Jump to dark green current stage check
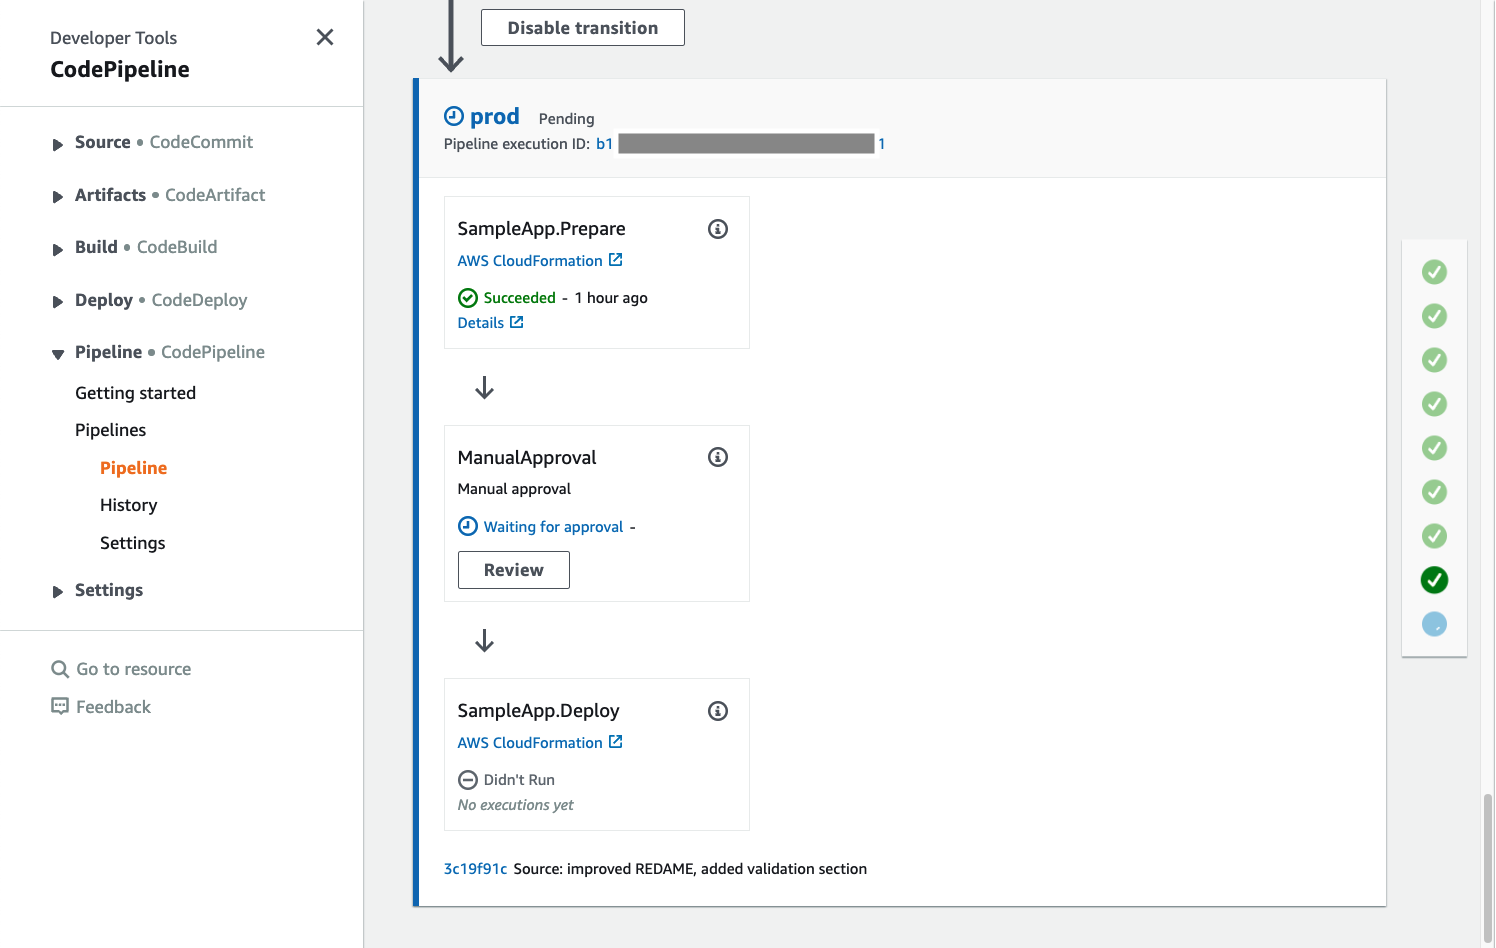 1435,580
